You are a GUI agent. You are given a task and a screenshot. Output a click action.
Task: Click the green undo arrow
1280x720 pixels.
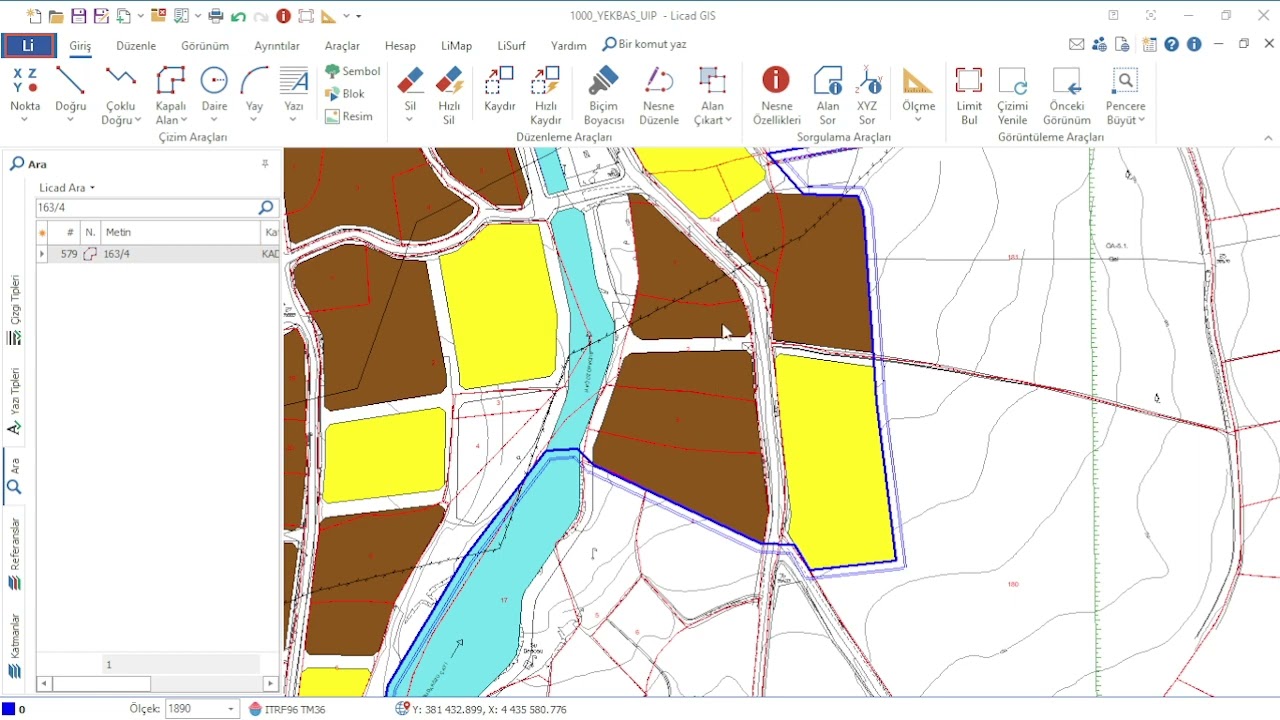[x=238, y=16]
